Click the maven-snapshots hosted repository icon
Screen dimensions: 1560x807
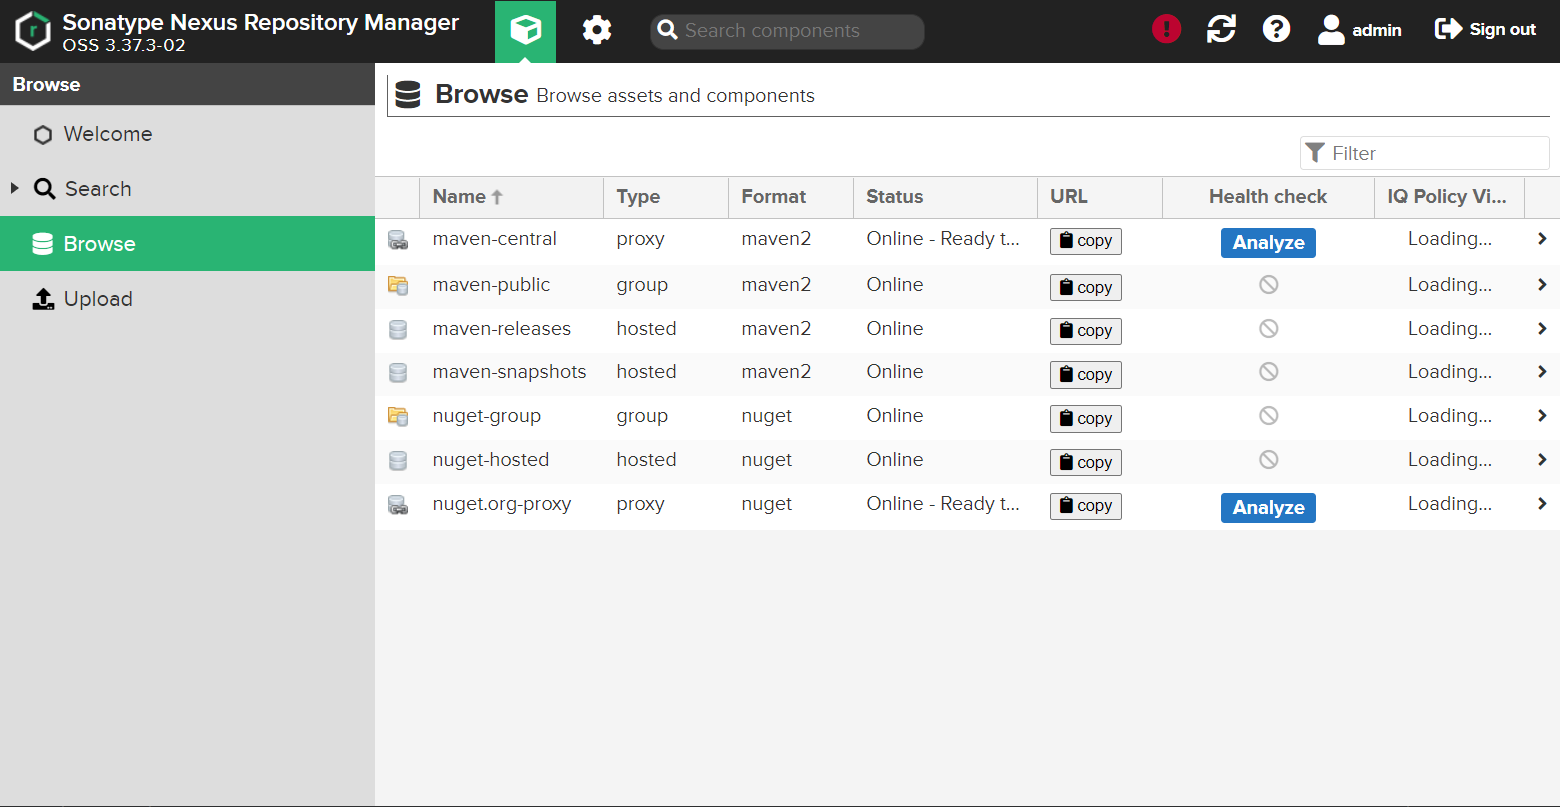point(398,373)
